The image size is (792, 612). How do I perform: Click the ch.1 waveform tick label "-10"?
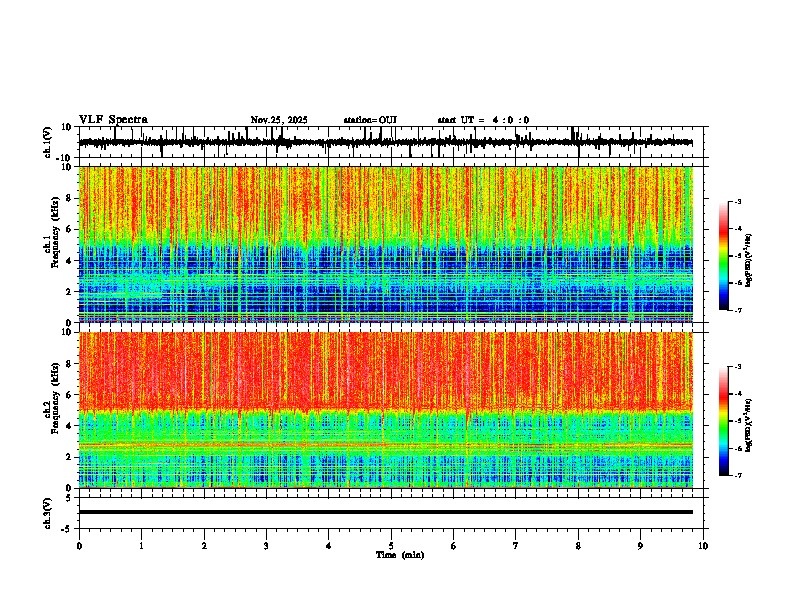coord(65,158)
